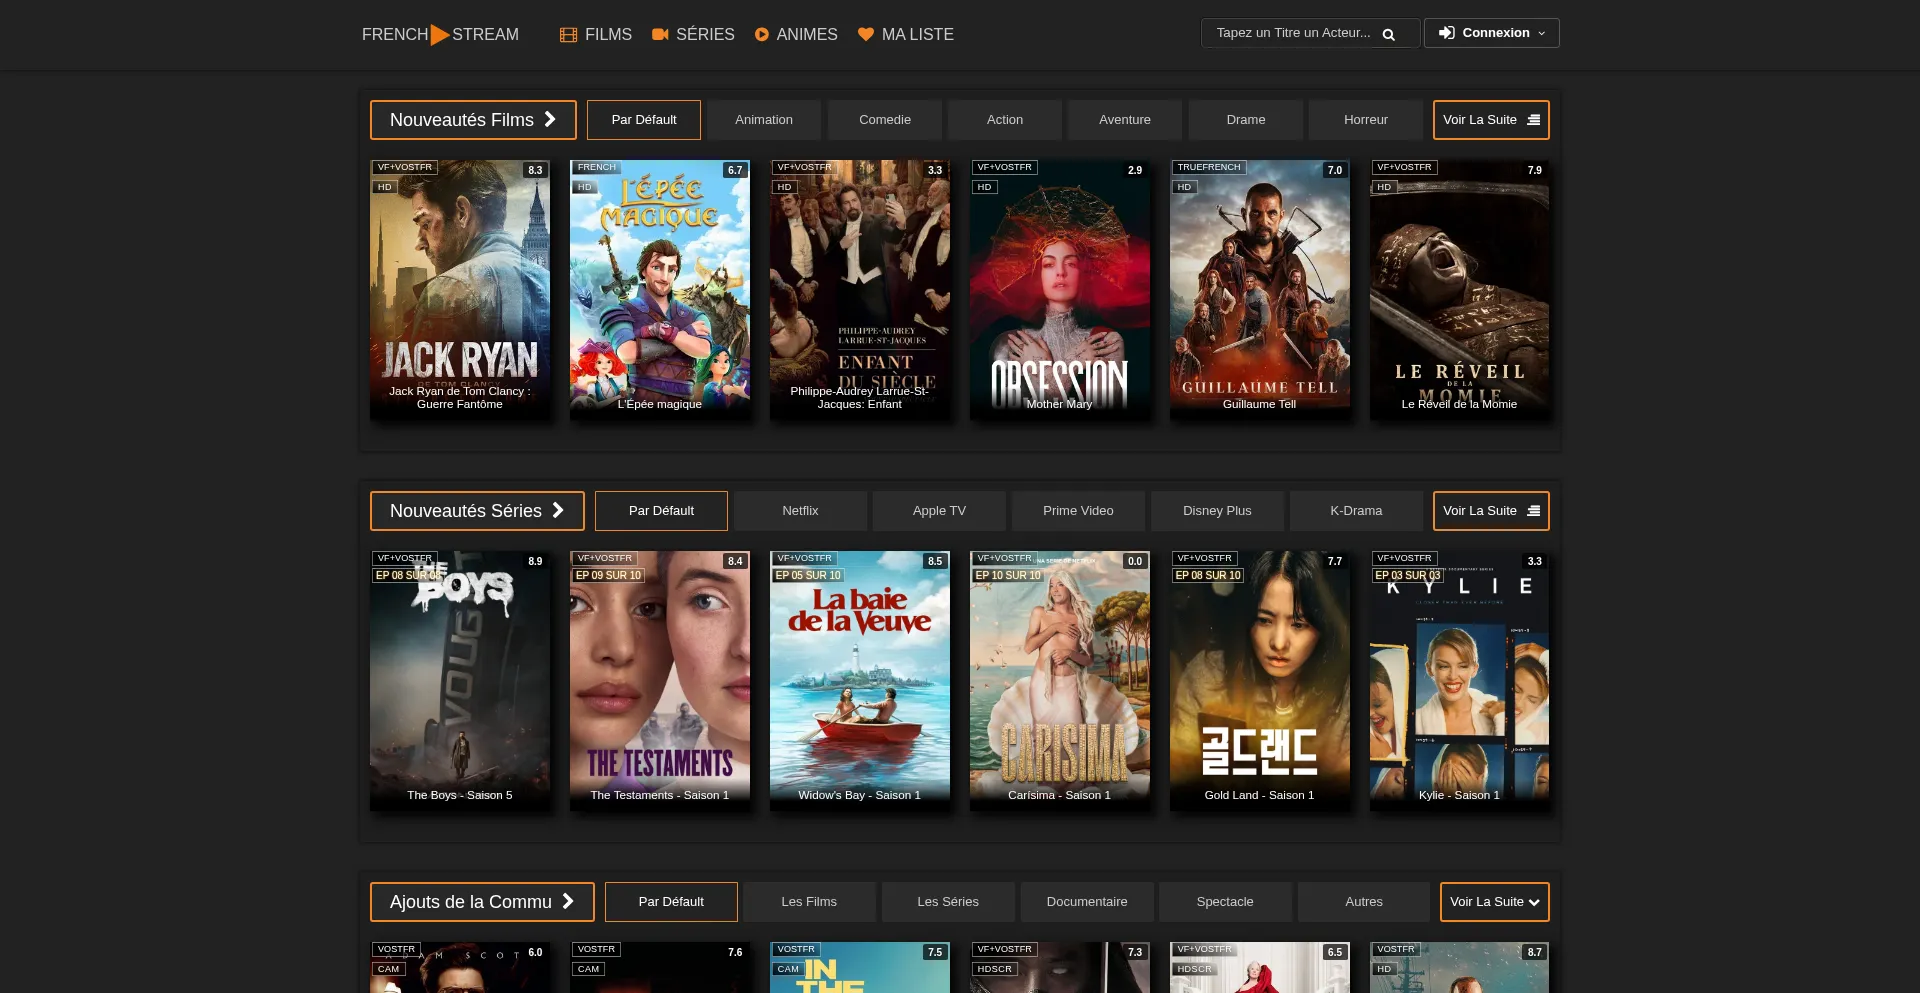Screen dimensions: 1920x993
Task: Open the Jack Ryan Guerre Fantôme poster
Action: click(x=460, y=290)
